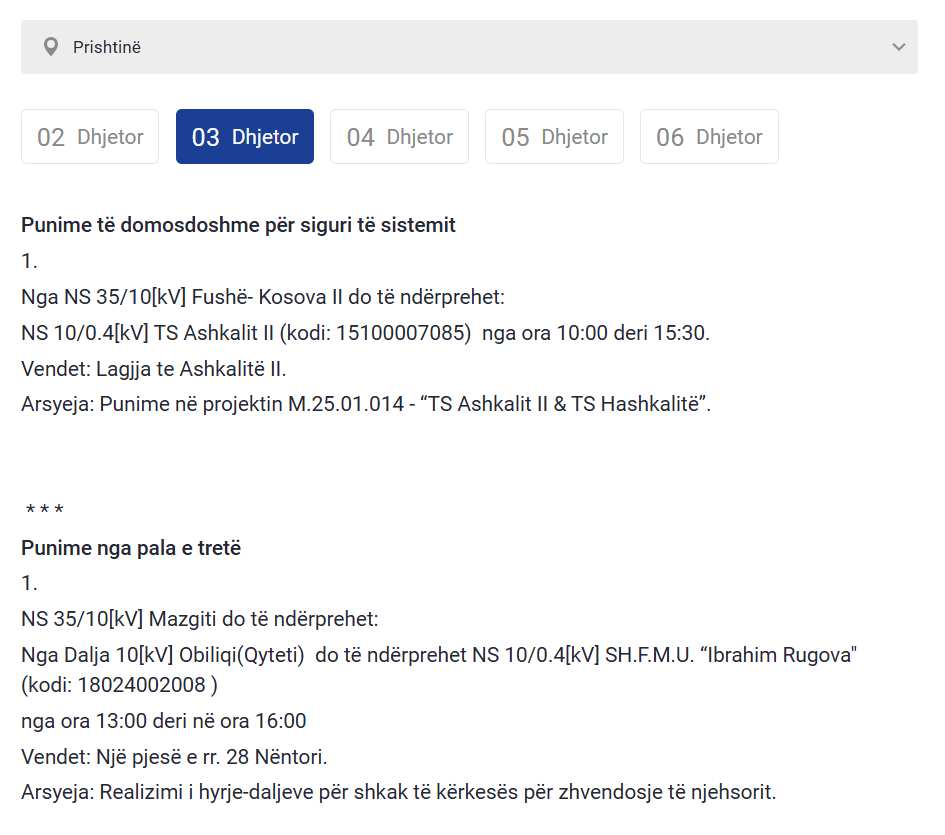Expand the city list using the chevron arrow

tap(899, 47)
